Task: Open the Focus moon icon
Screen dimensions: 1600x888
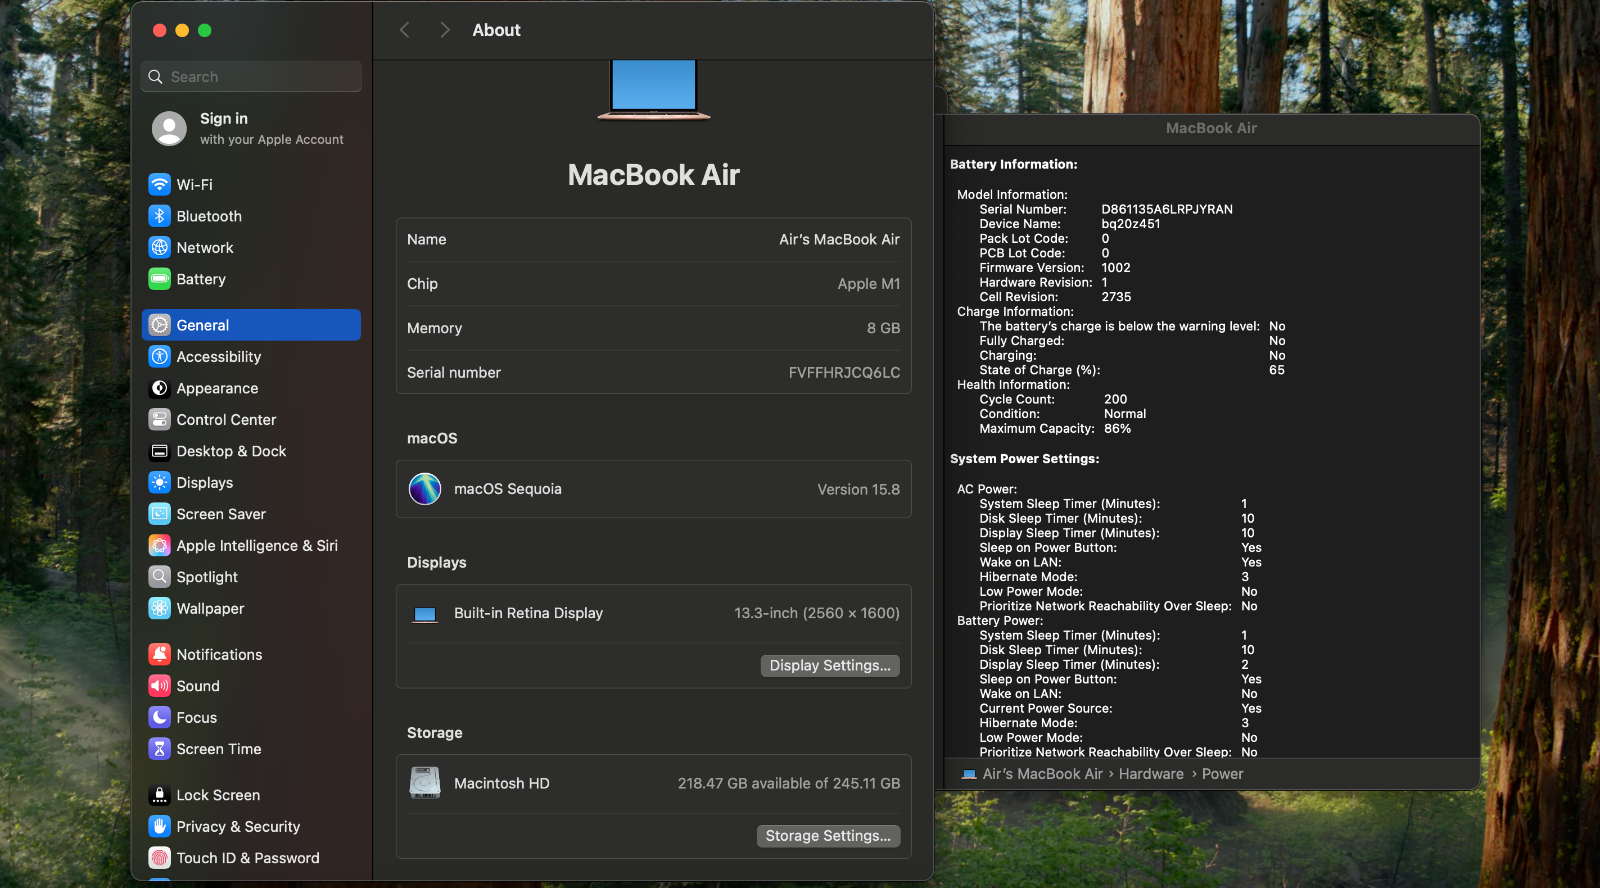Action: [160, 717]
